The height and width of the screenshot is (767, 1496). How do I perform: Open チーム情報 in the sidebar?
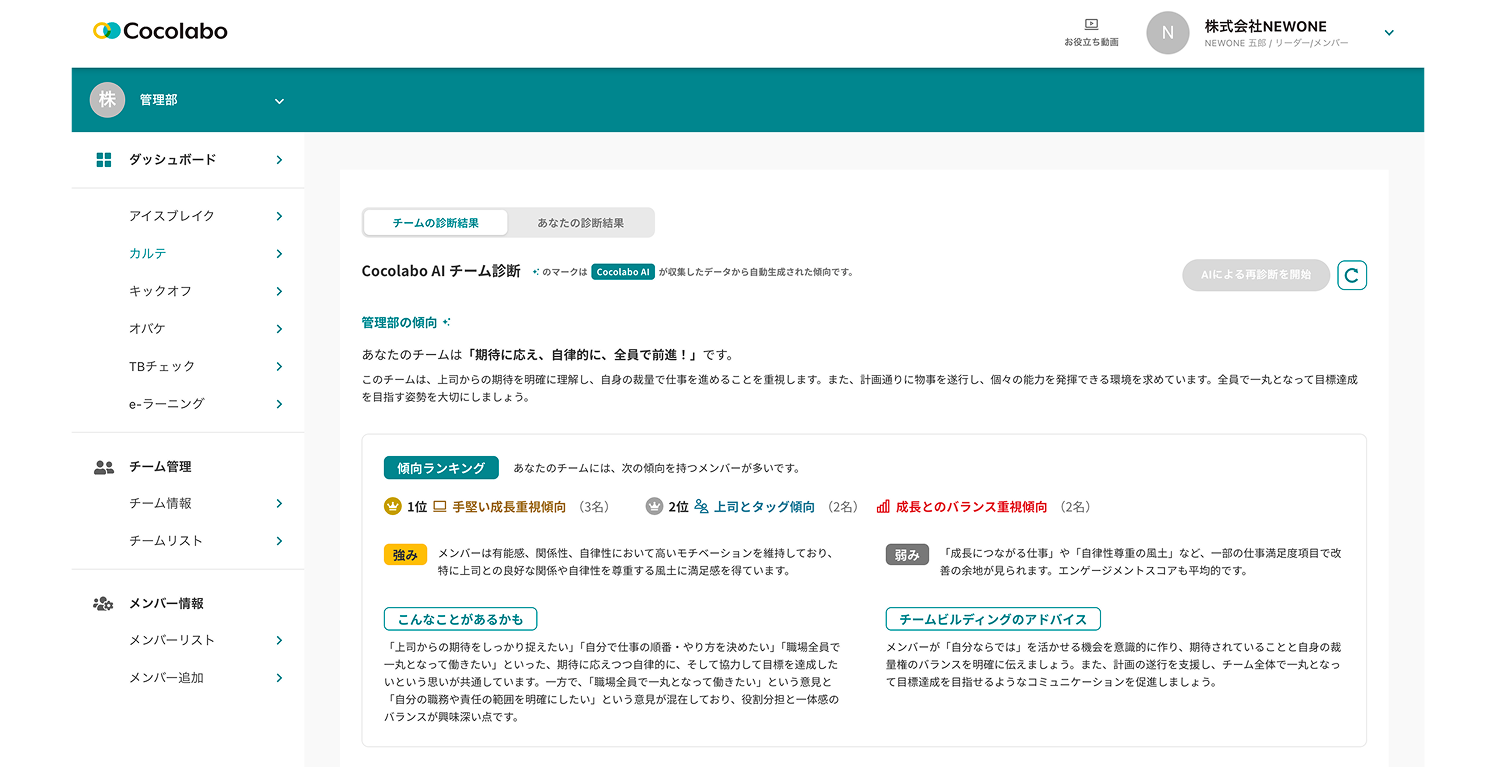pyautogui.click(x=160, y=504)
